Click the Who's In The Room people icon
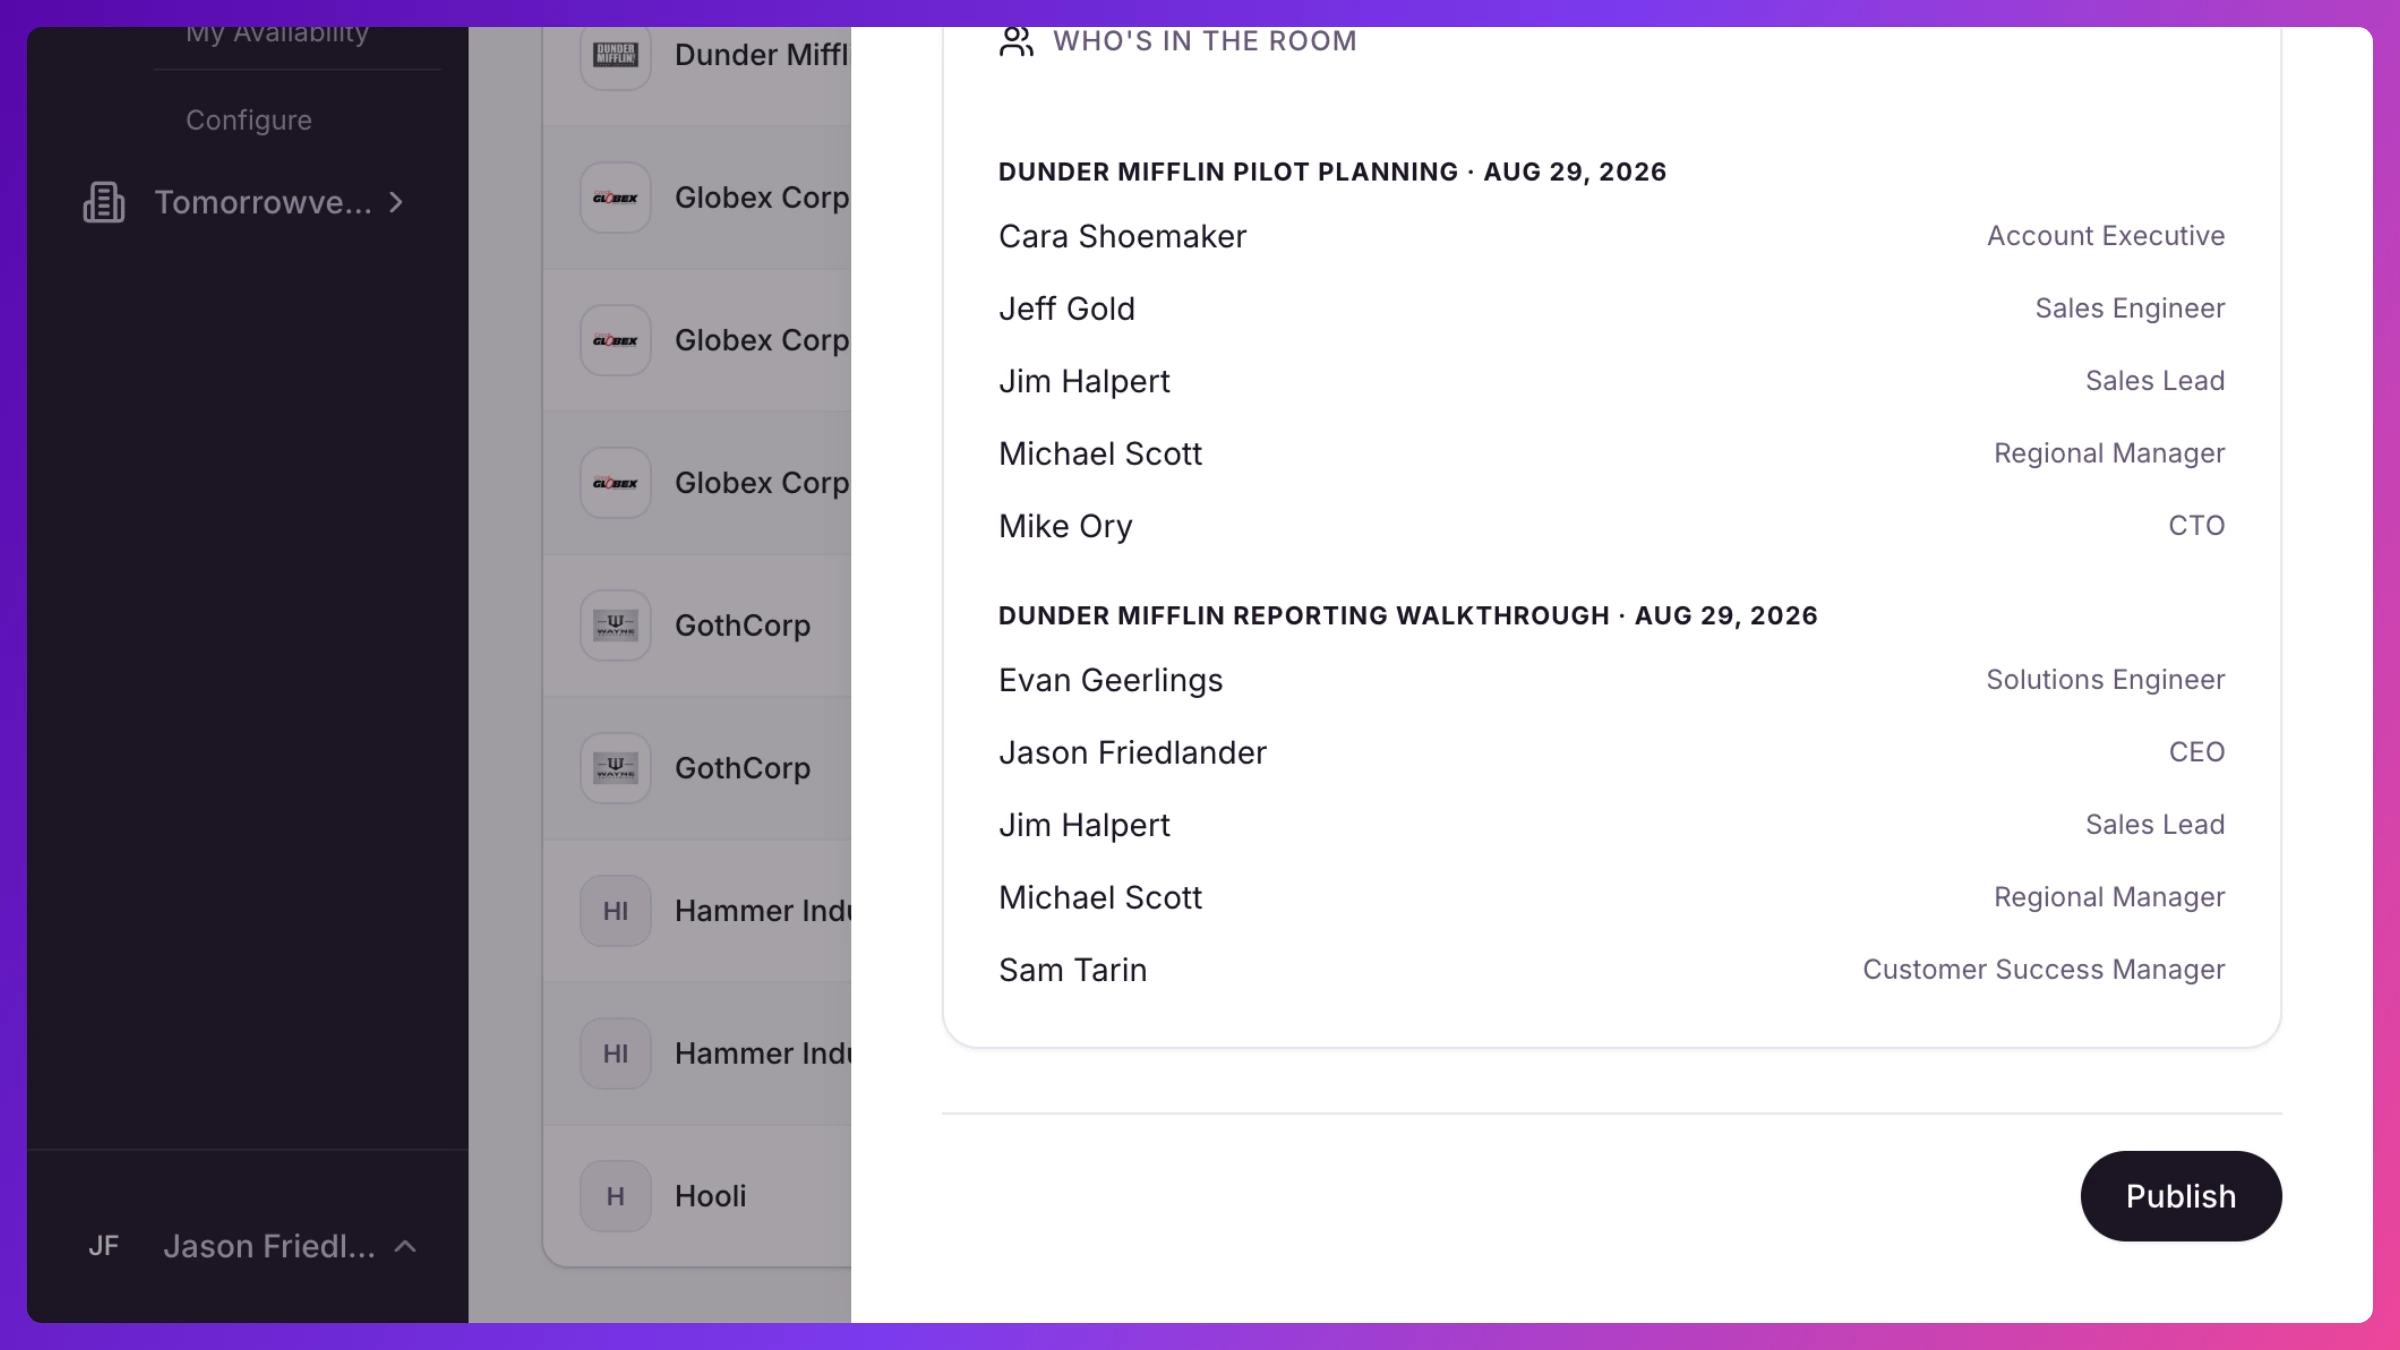The width and height of the screenshot is (2400, 1350). click(x=1016, y=41)
